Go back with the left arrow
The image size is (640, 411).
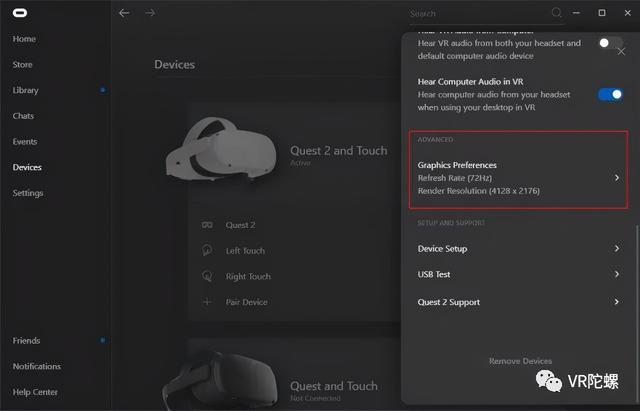pos(124,13)
